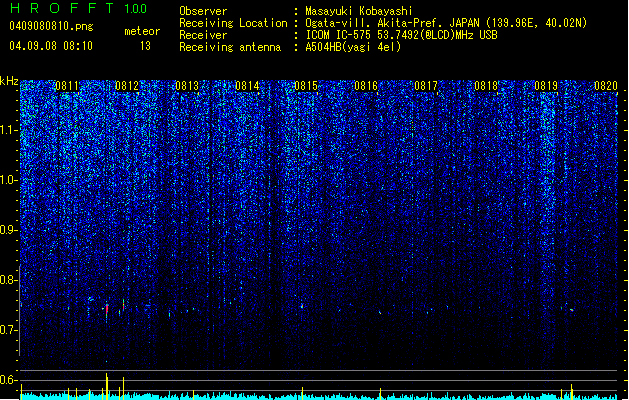Click the HROFFT 1.0.0 title text
This screenshot has width=629, height=400.
[x=78, y=8]
